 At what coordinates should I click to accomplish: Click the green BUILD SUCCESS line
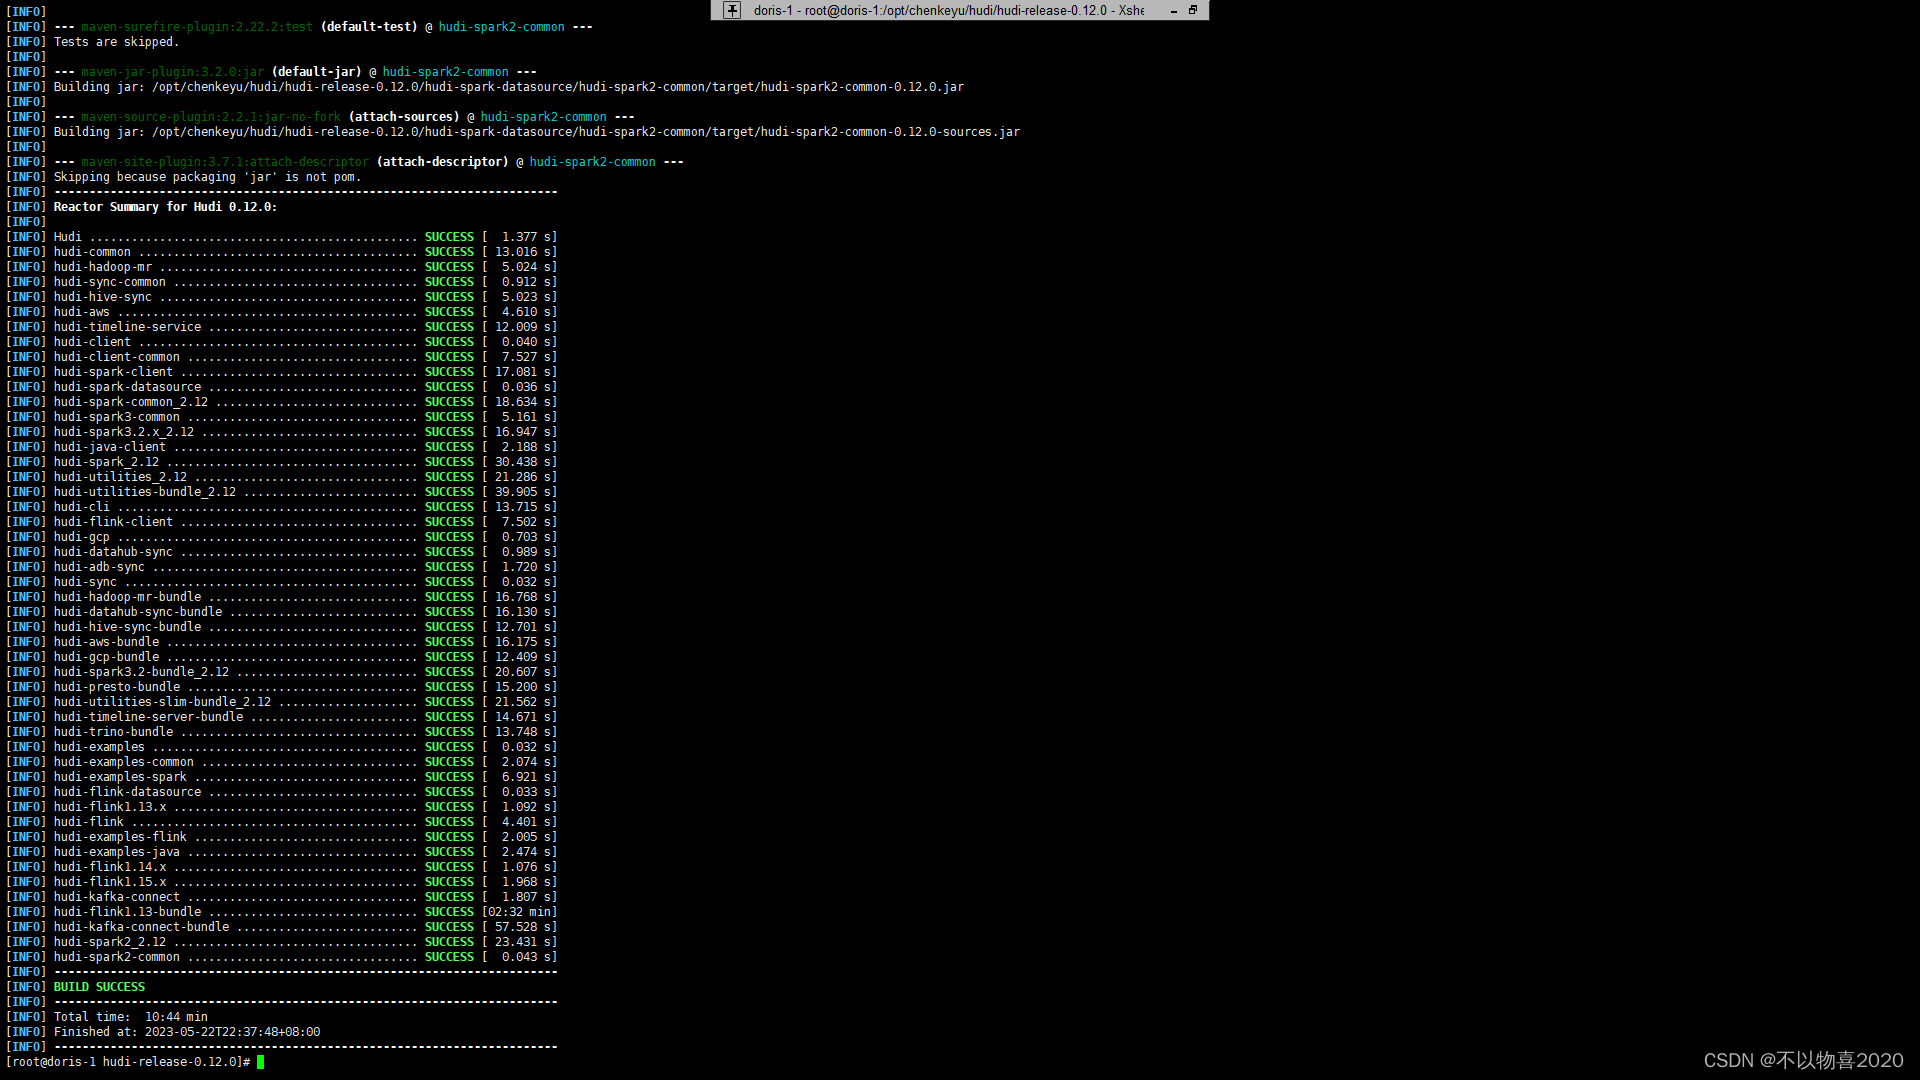pyautogui.click(x=99, y=987)
